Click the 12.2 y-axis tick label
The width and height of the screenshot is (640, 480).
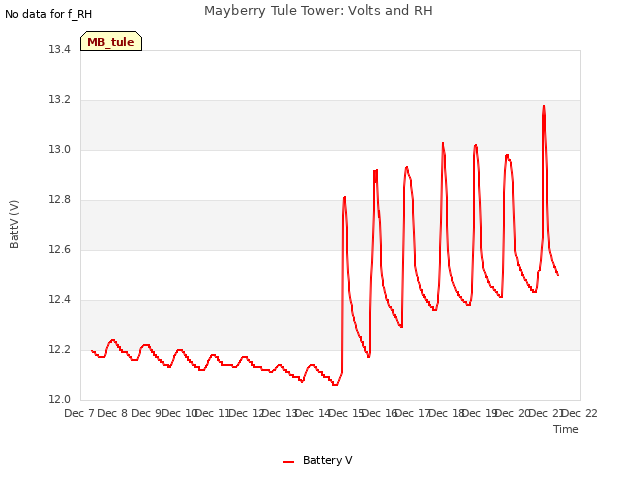[60, 350]
